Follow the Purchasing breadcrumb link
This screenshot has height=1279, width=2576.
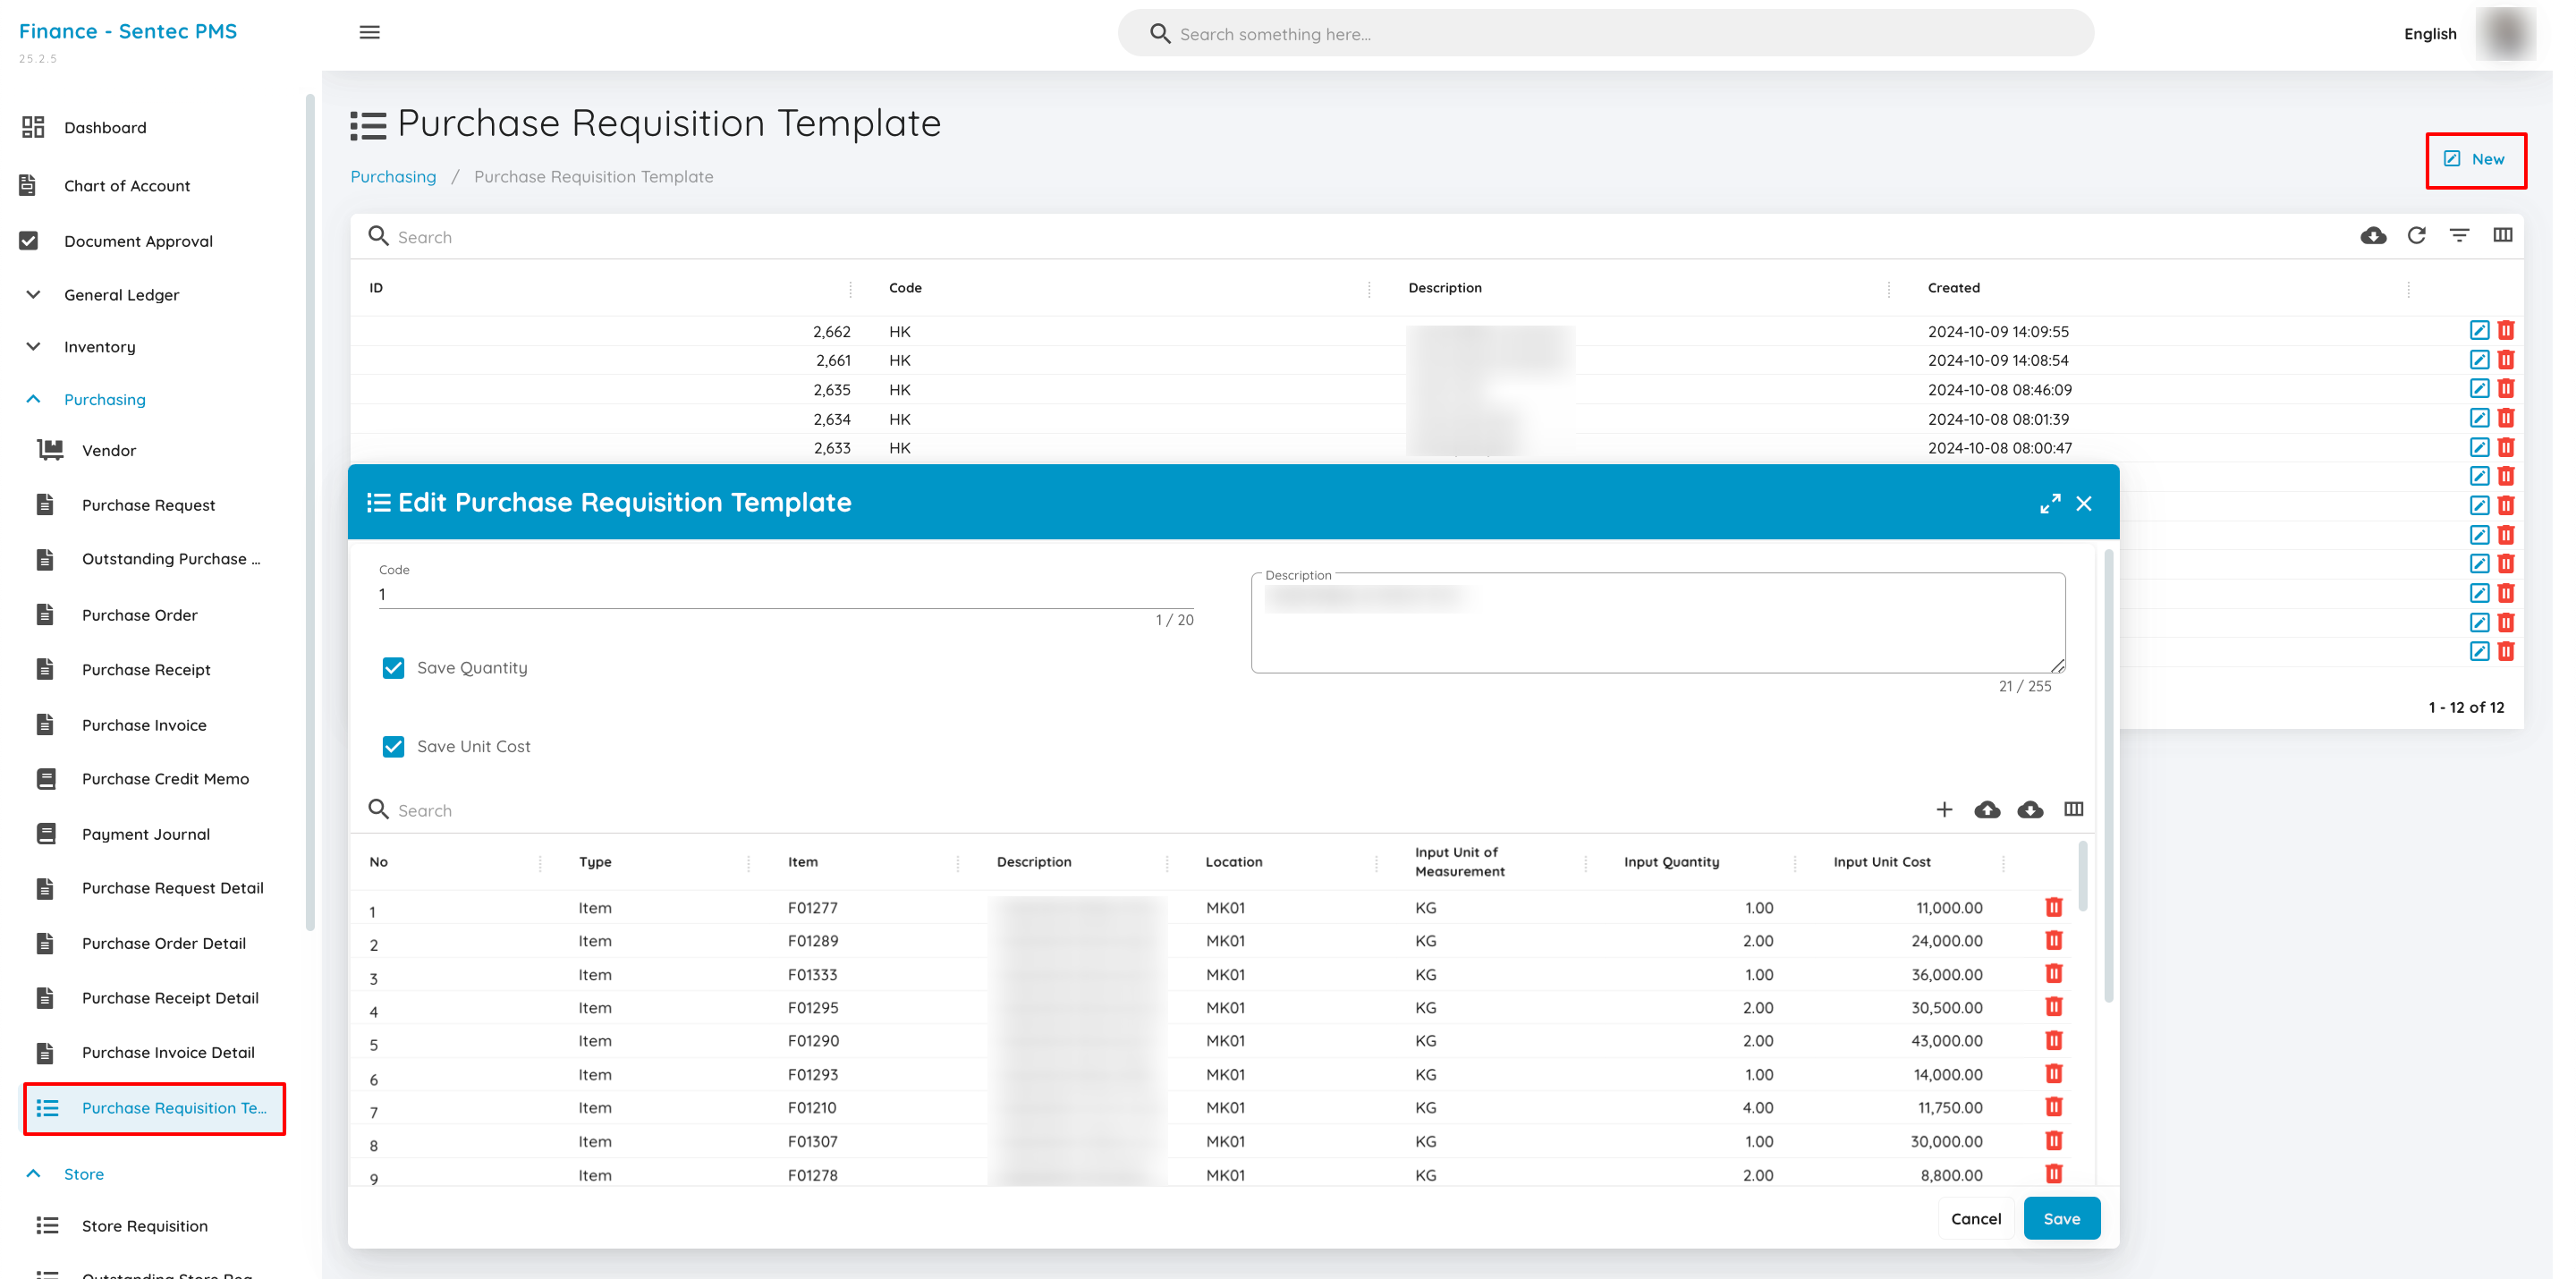click(393, 177)
